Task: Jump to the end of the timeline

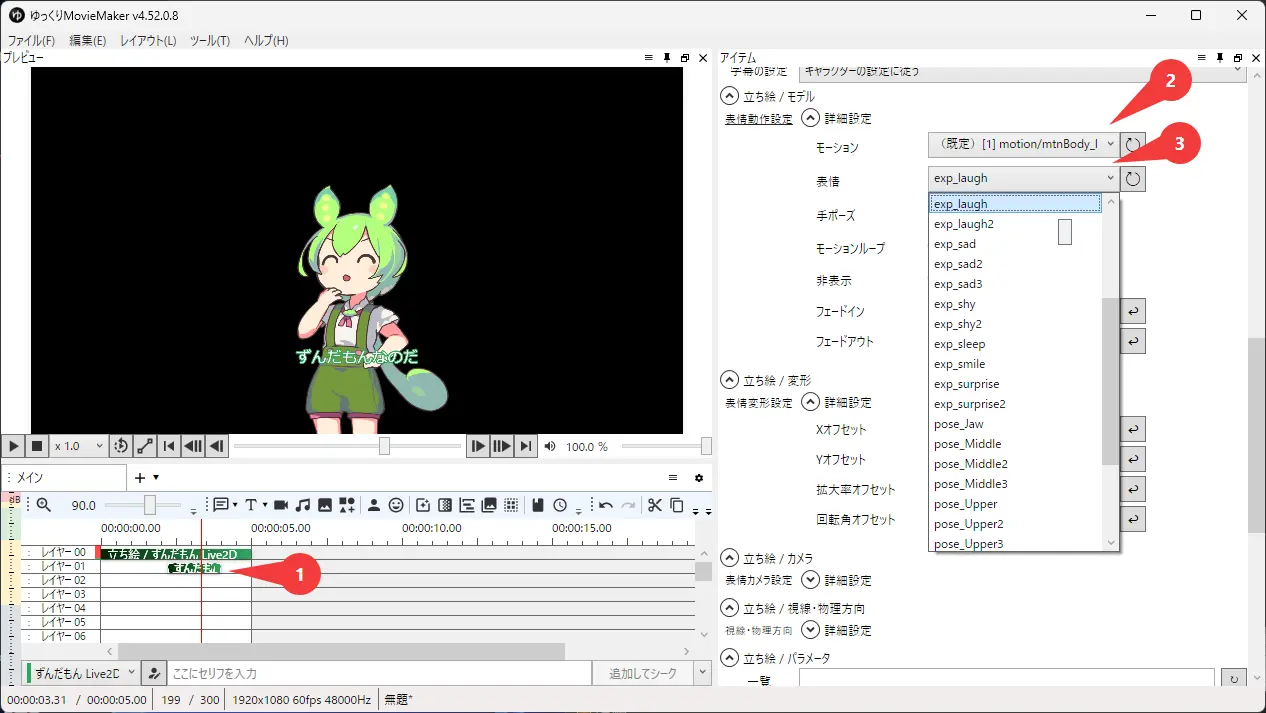Action: point(526,446)
